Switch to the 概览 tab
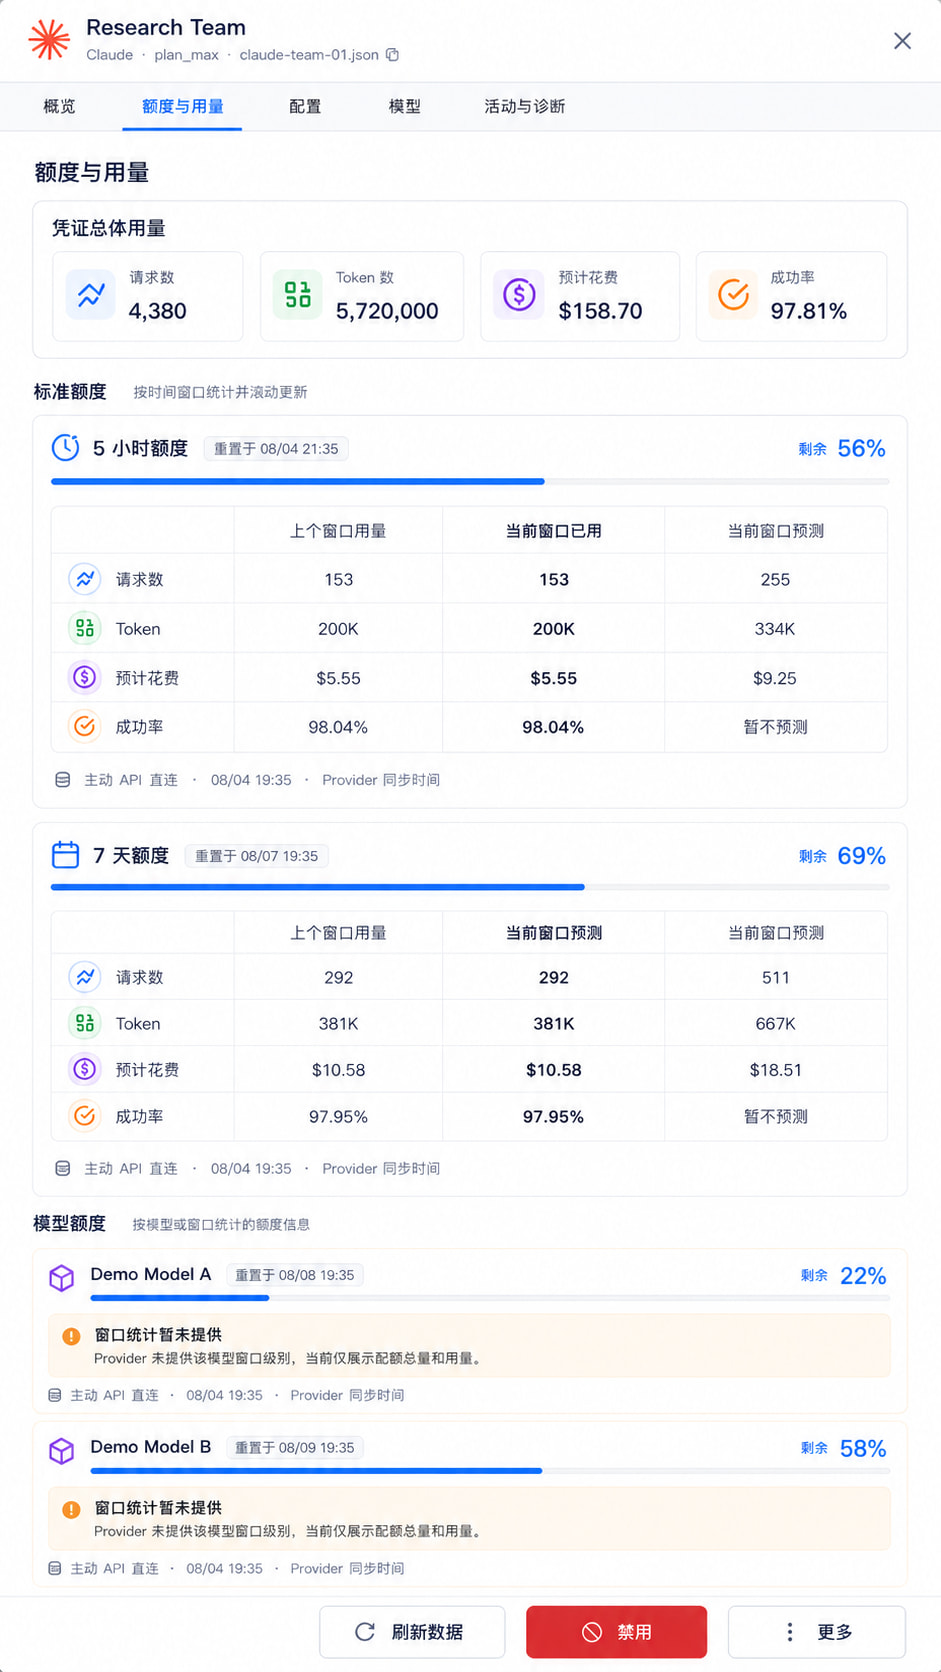 (59, 106)
